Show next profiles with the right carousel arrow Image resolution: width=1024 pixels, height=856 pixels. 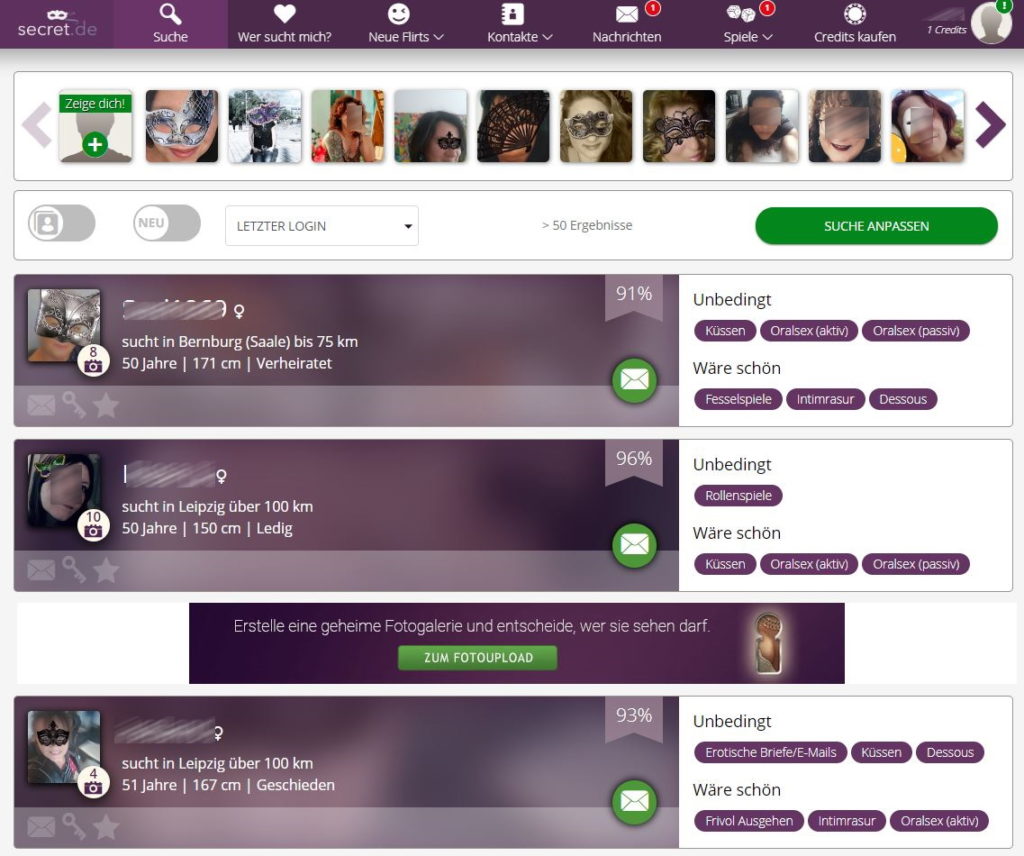tap(990, 125)
